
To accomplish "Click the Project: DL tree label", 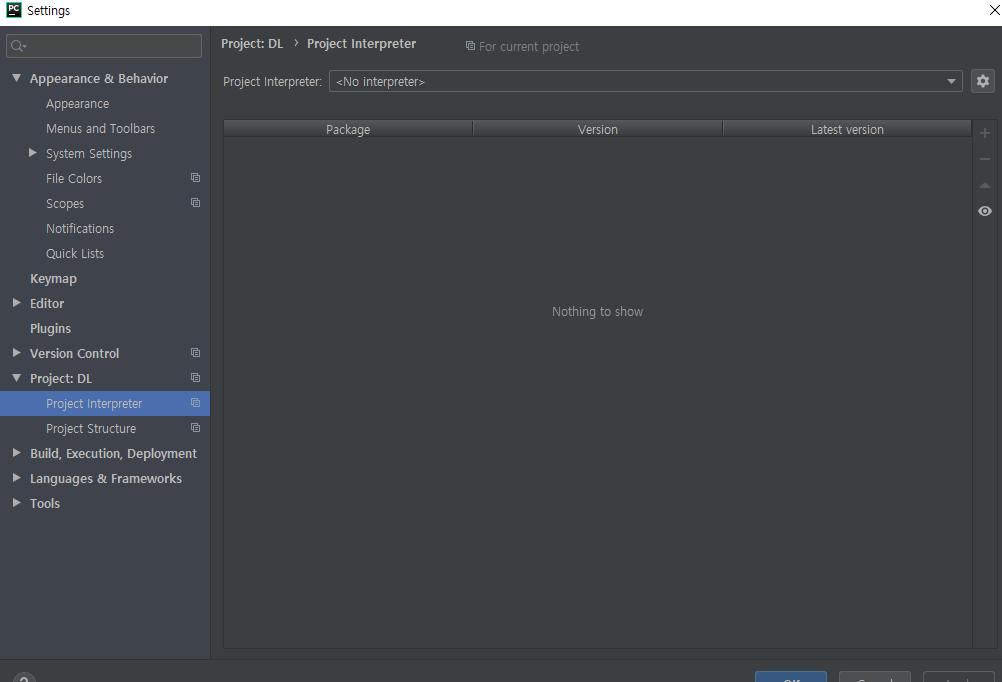I will (x=61, y=378).
